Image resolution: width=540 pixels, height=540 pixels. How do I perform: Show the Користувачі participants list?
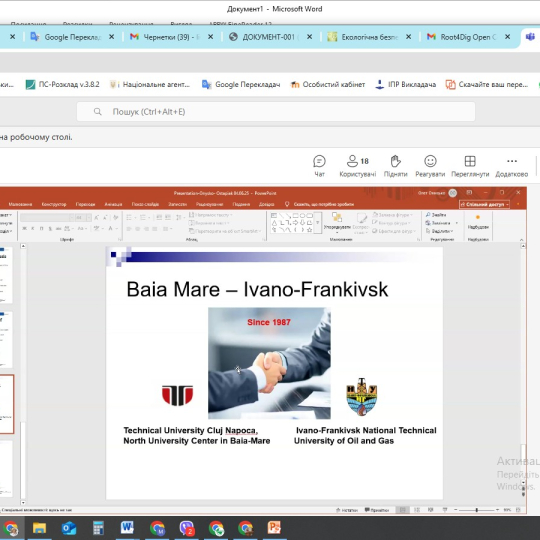[357, 166]
